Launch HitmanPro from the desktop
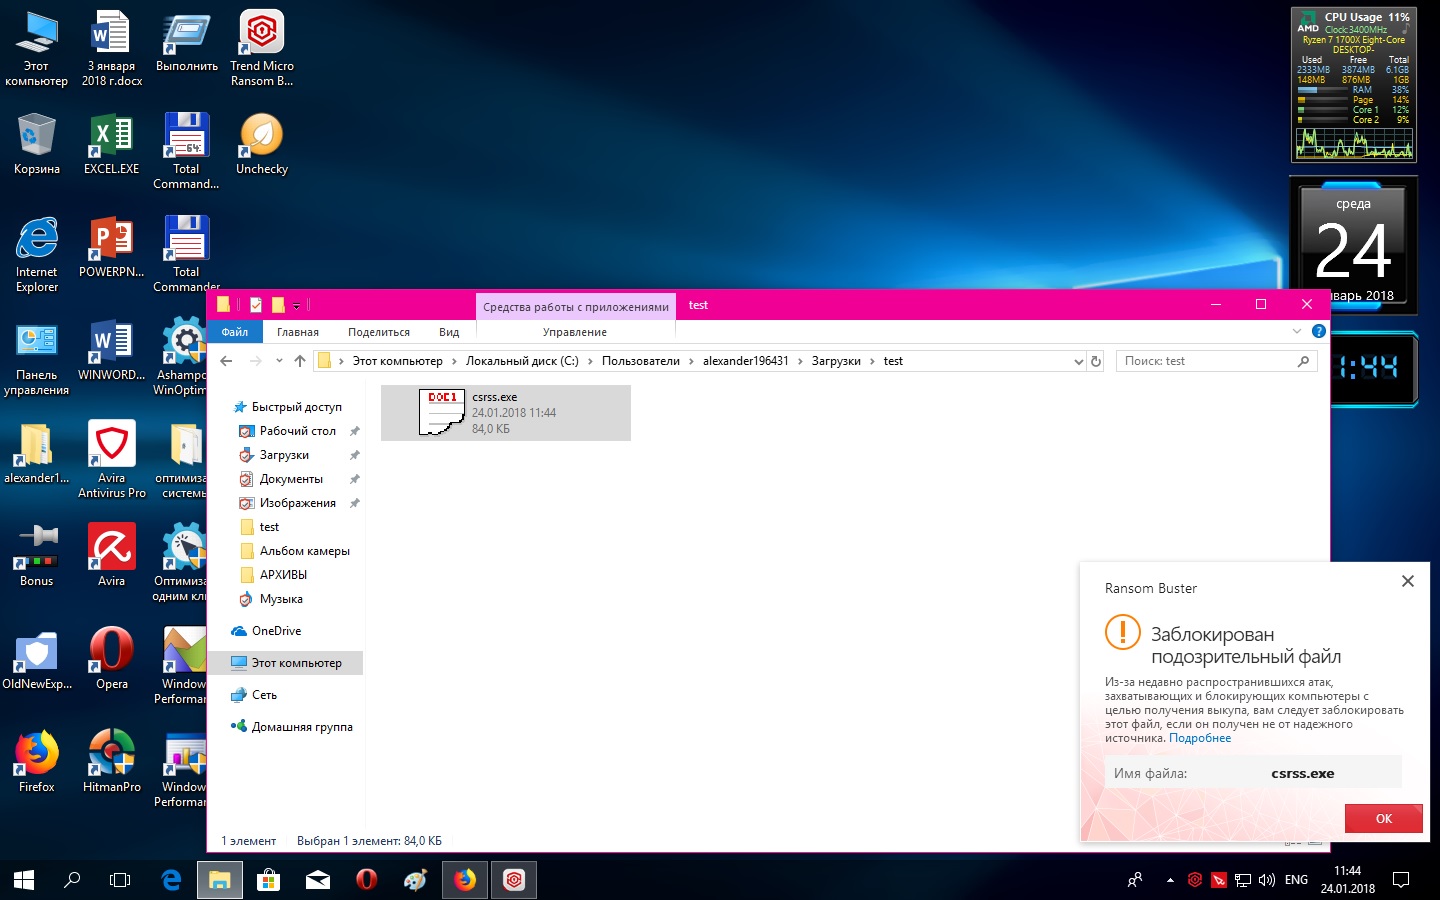Image resolution: width=1440 pixels, height=900 pixels. tap(111, 761)
